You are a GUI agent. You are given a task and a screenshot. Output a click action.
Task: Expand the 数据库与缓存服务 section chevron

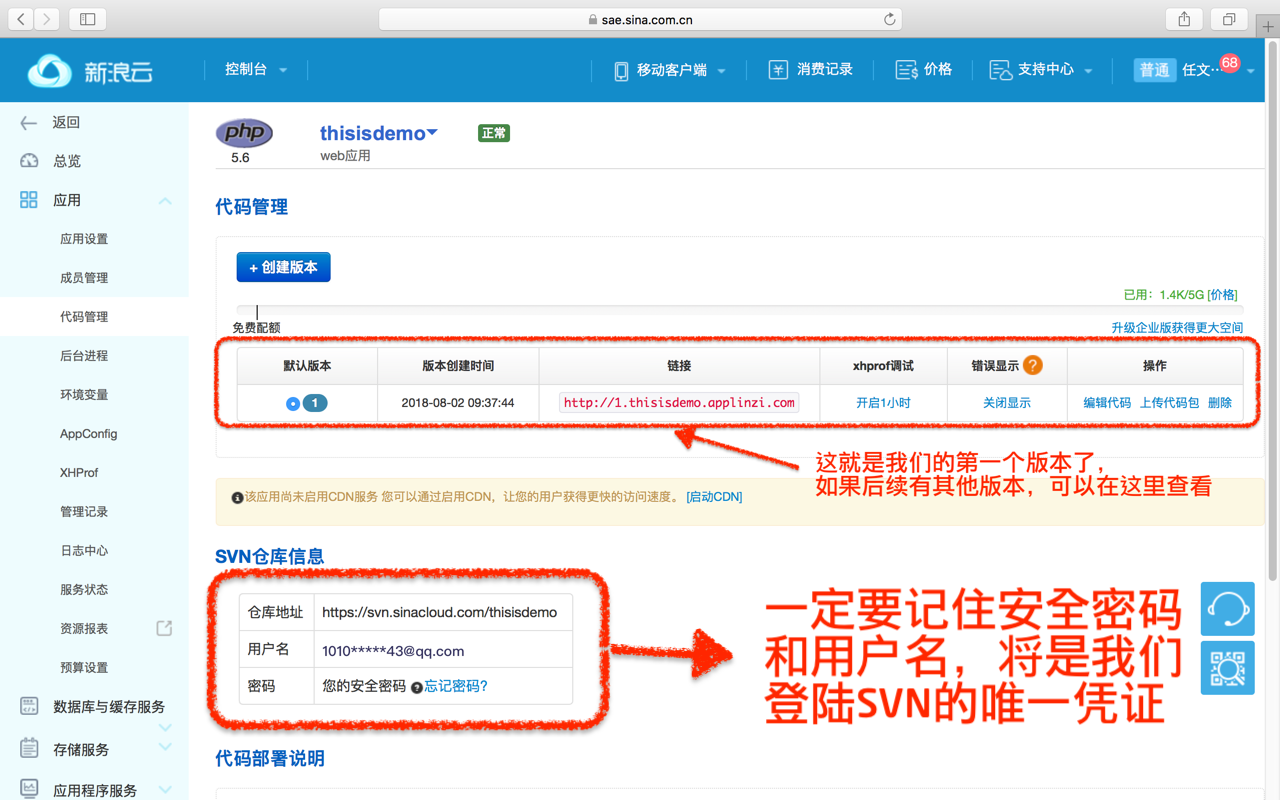tap(165, 726)
